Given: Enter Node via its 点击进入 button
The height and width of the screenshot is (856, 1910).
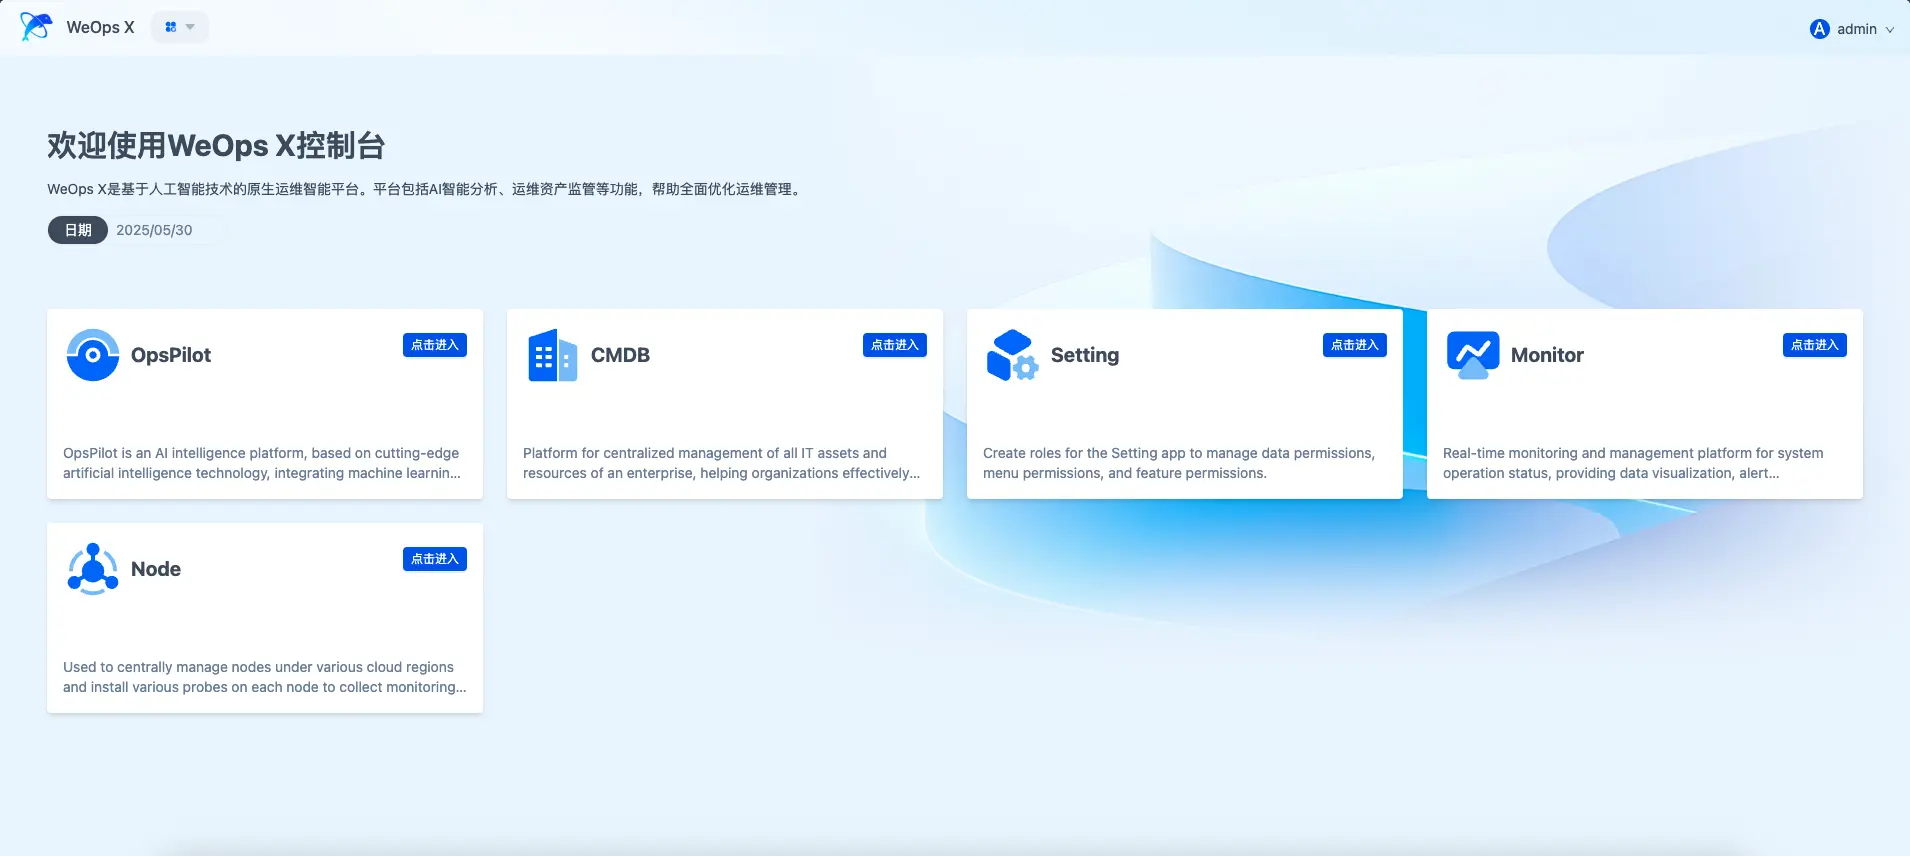Looking at the screenshot, I should 435,559.
